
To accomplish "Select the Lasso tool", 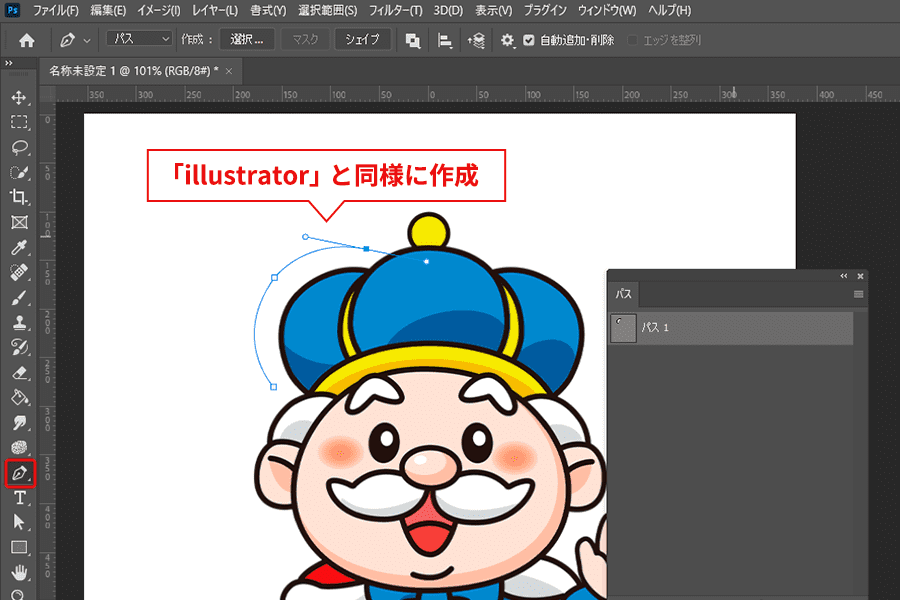I will (19, 148).
